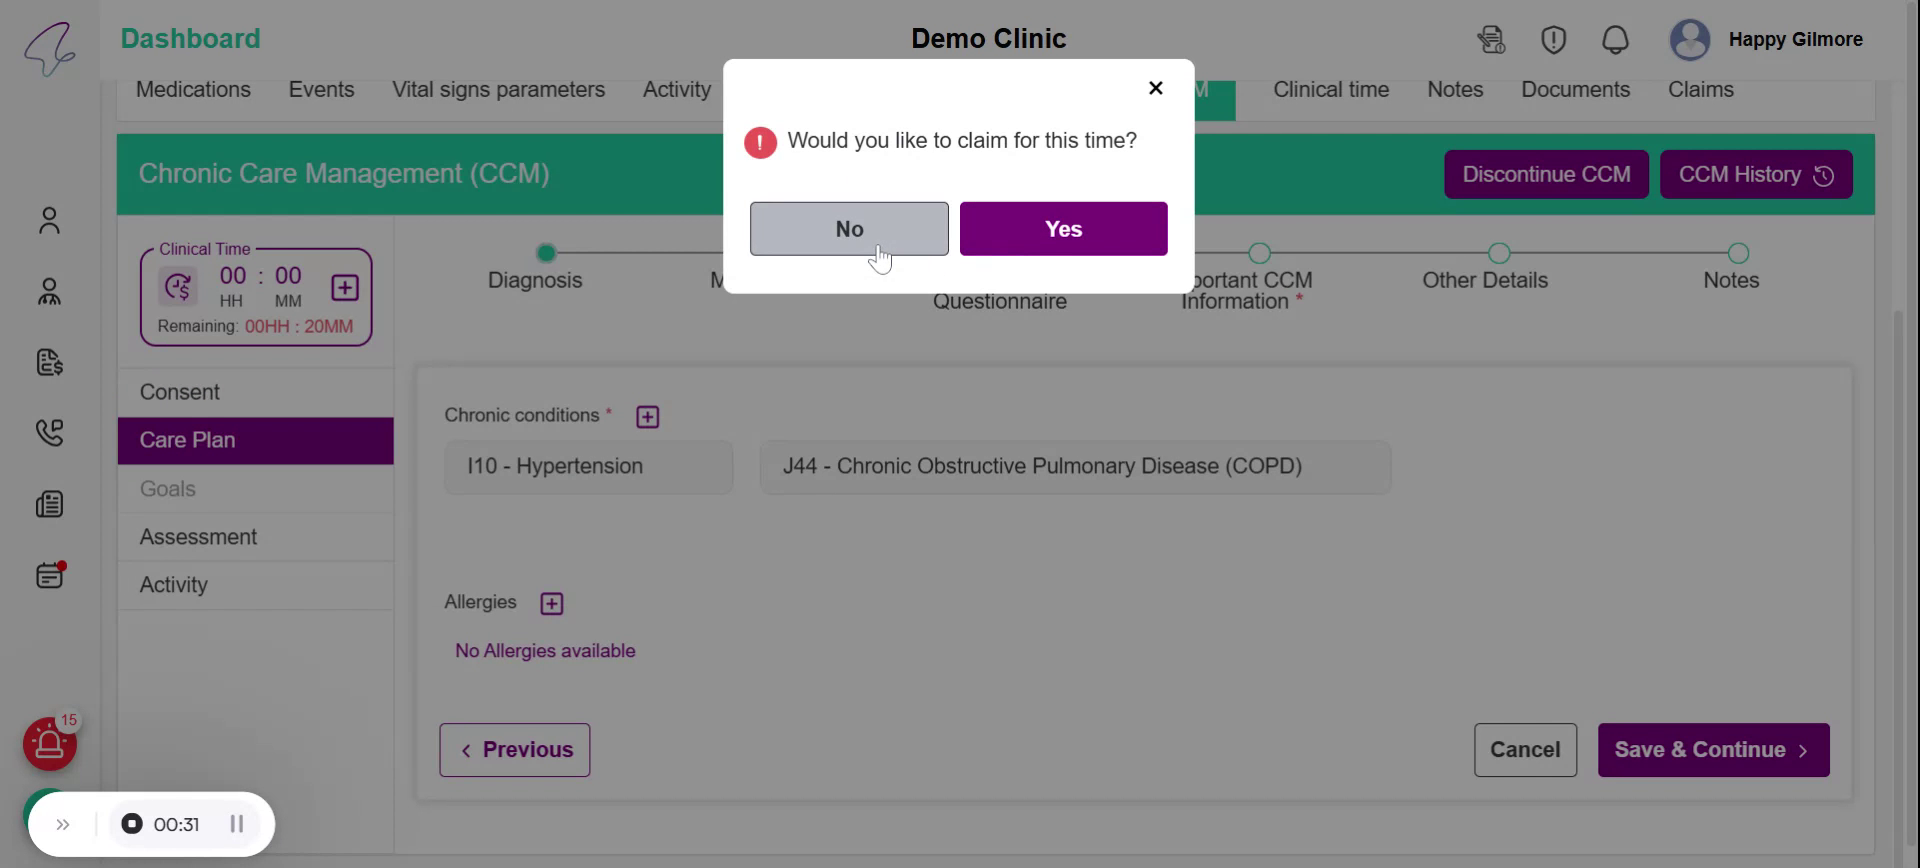Open the notifications bell in header
1920x868 pixels.
coord(1615,40)
